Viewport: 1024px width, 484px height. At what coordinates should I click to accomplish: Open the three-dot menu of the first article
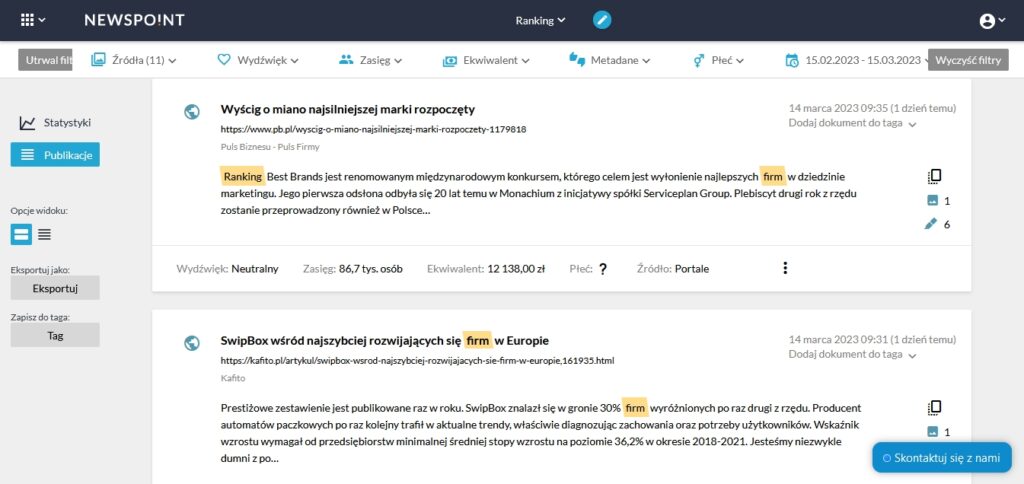pos(785,268)
